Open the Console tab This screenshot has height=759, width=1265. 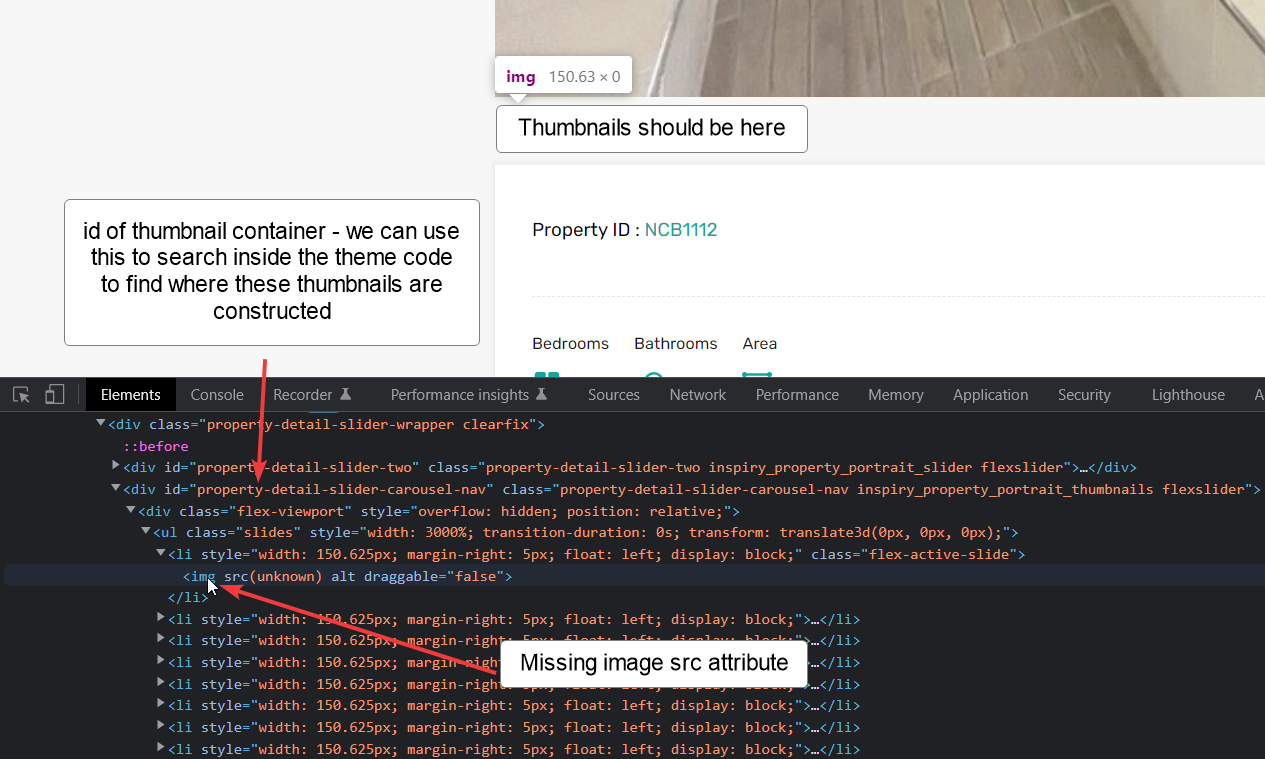(x=217, y=395)
